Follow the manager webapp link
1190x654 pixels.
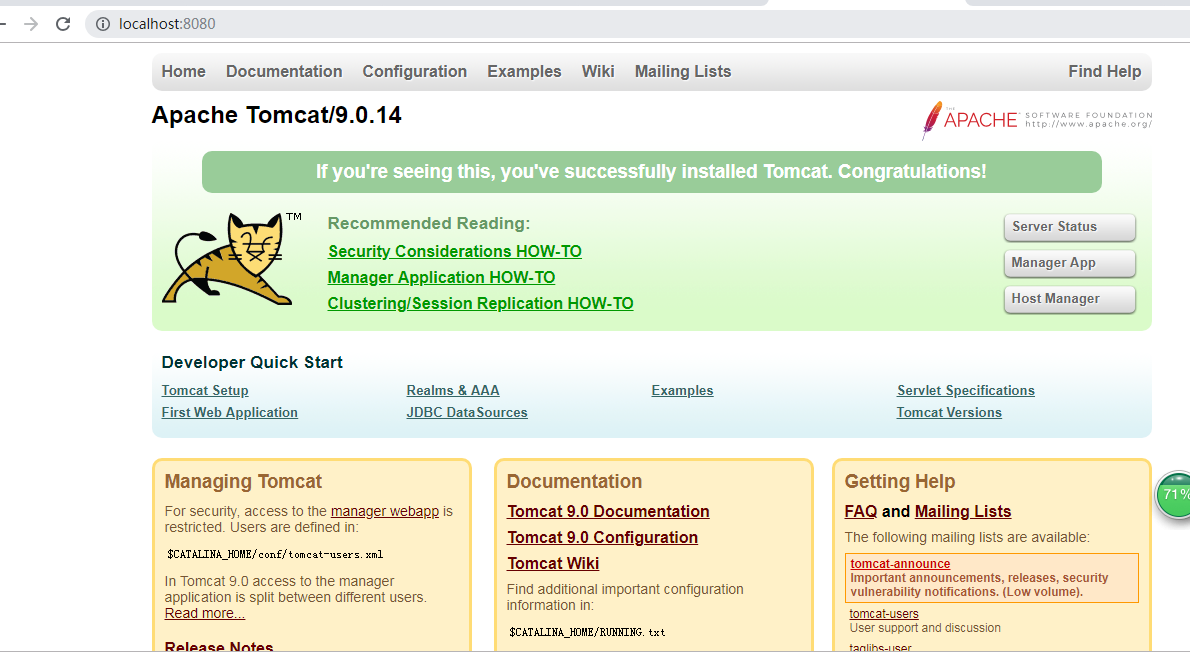tap(385, 511)
